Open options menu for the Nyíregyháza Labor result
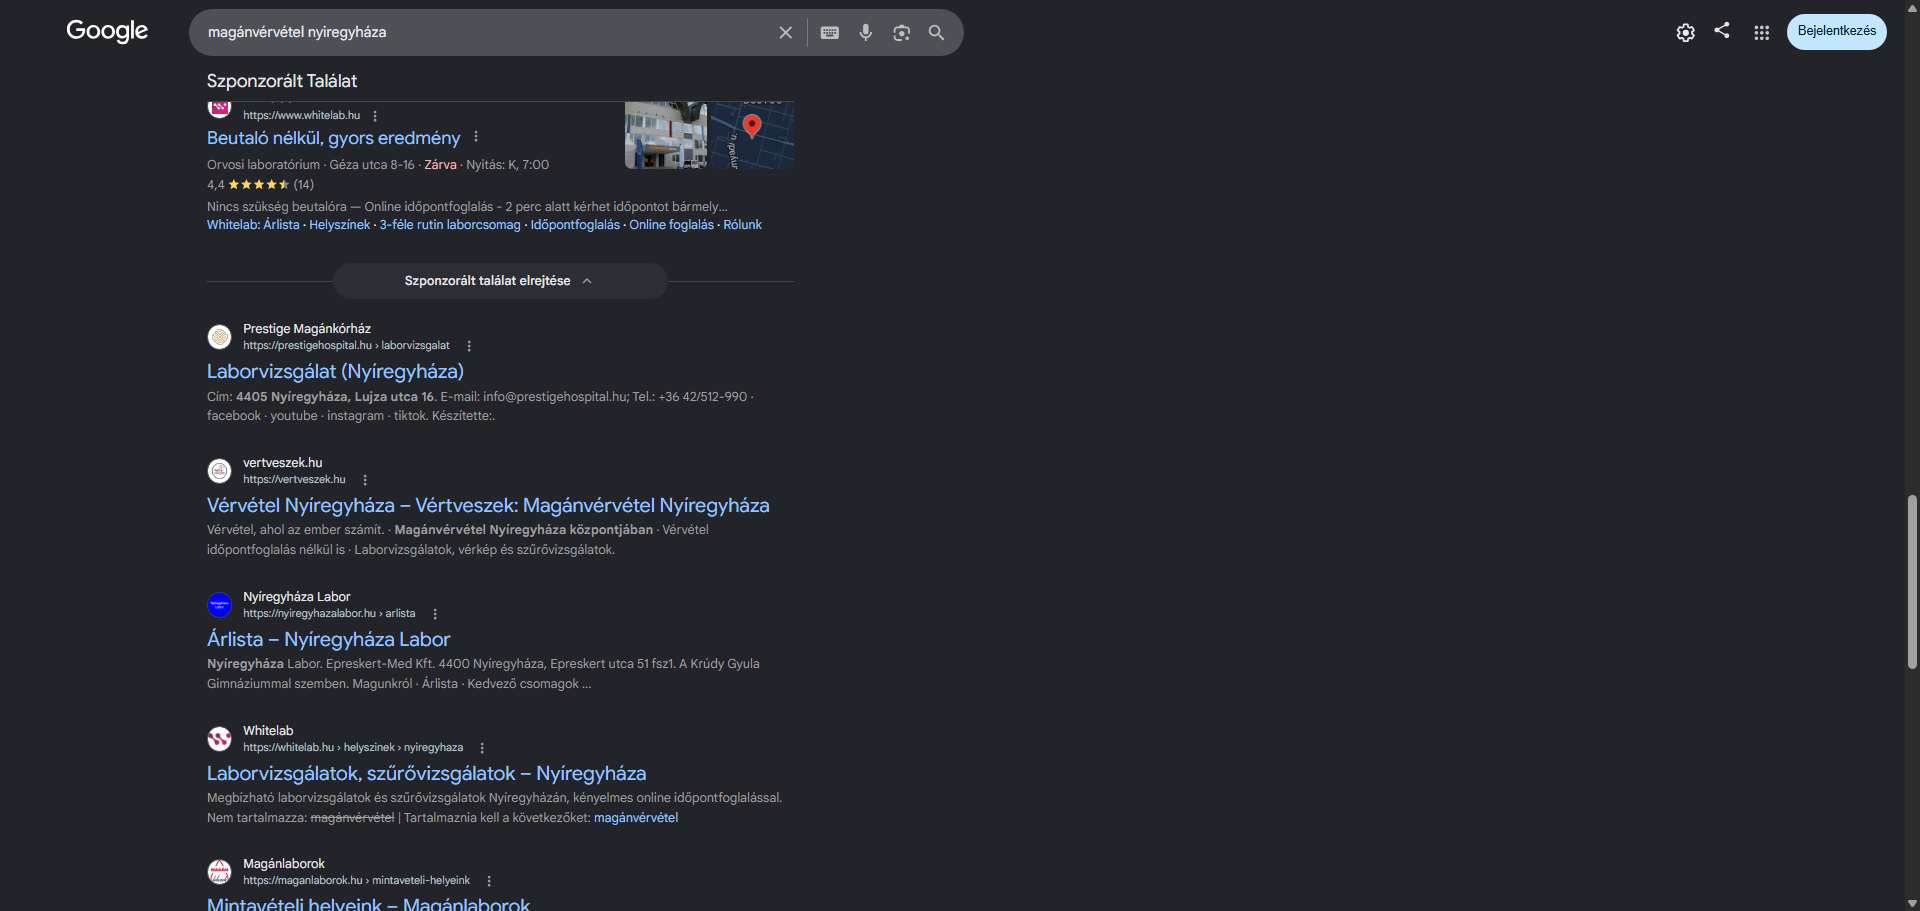This screenshot has height=911, width=1920. click(435, 614)
